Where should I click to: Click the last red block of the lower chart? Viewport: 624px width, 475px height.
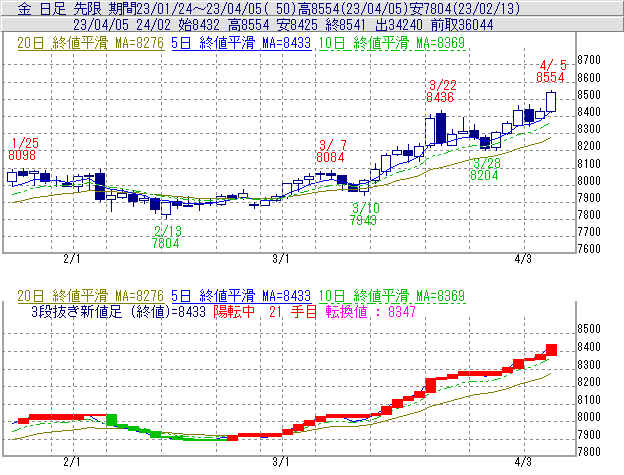pyautogui.click(x=551, y=350)
